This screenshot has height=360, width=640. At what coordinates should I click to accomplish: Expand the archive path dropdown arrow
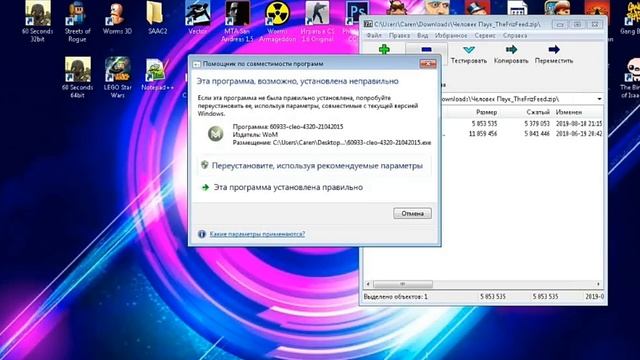tap(599, 99)
